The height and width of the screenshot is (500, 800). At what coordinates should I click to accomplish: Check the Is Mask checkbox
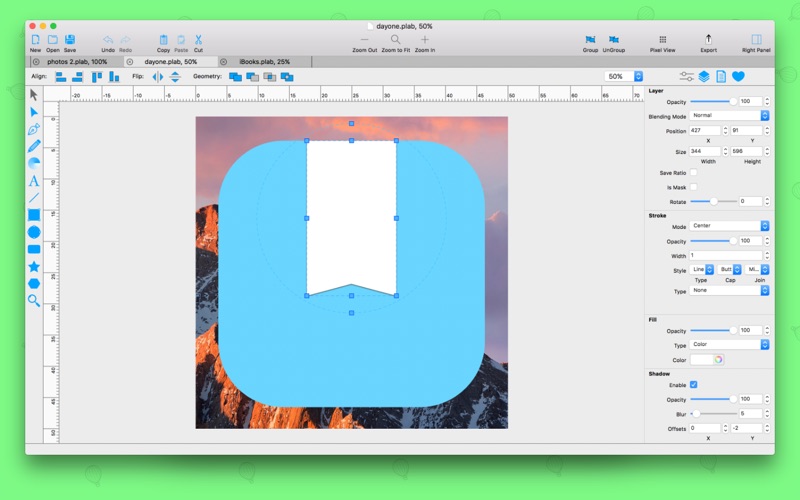(694, 187)
